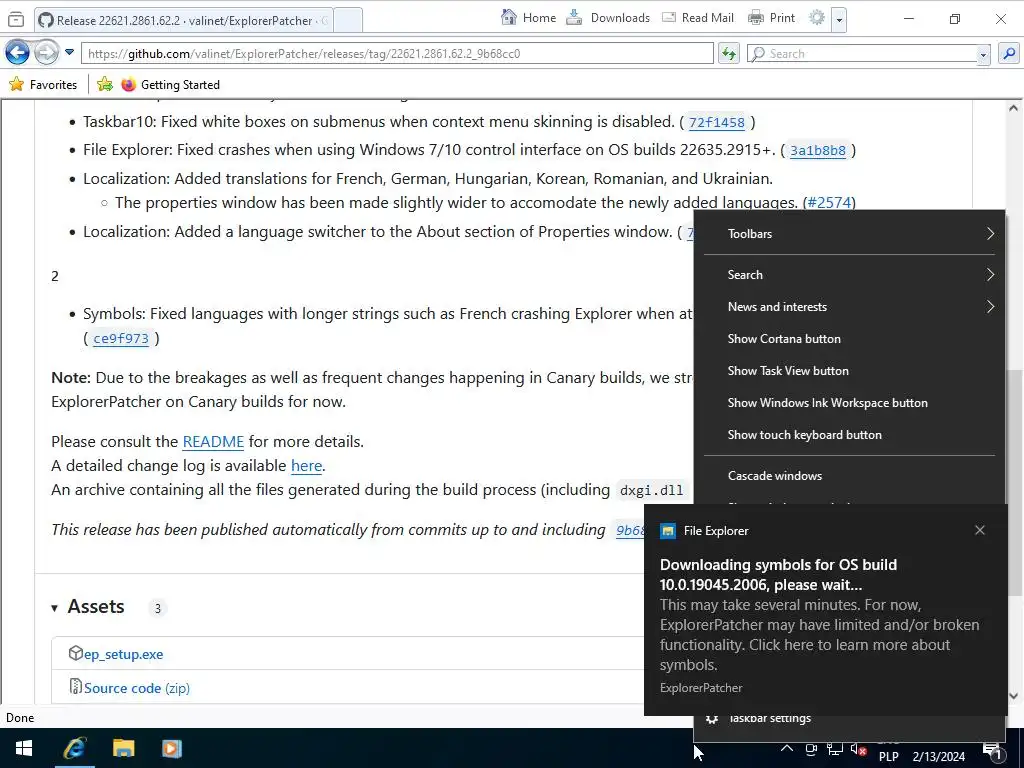The width and height of the screenshot is (1024, 768).
Task: Open the gear Tools icon
Action: (x=816, y=18)
